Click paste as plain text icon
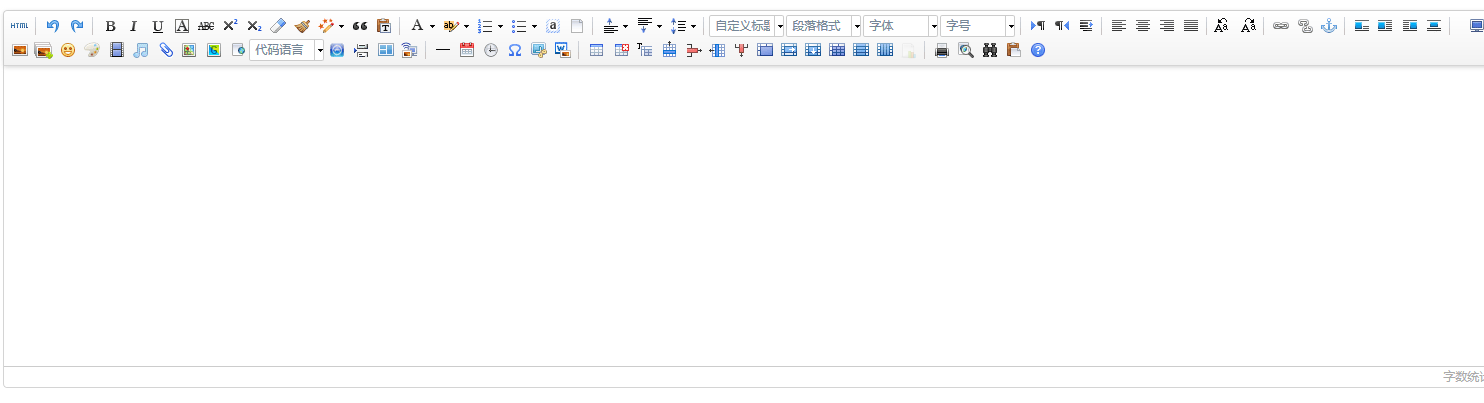This screenshot has width=1484, height=403. 384,26
